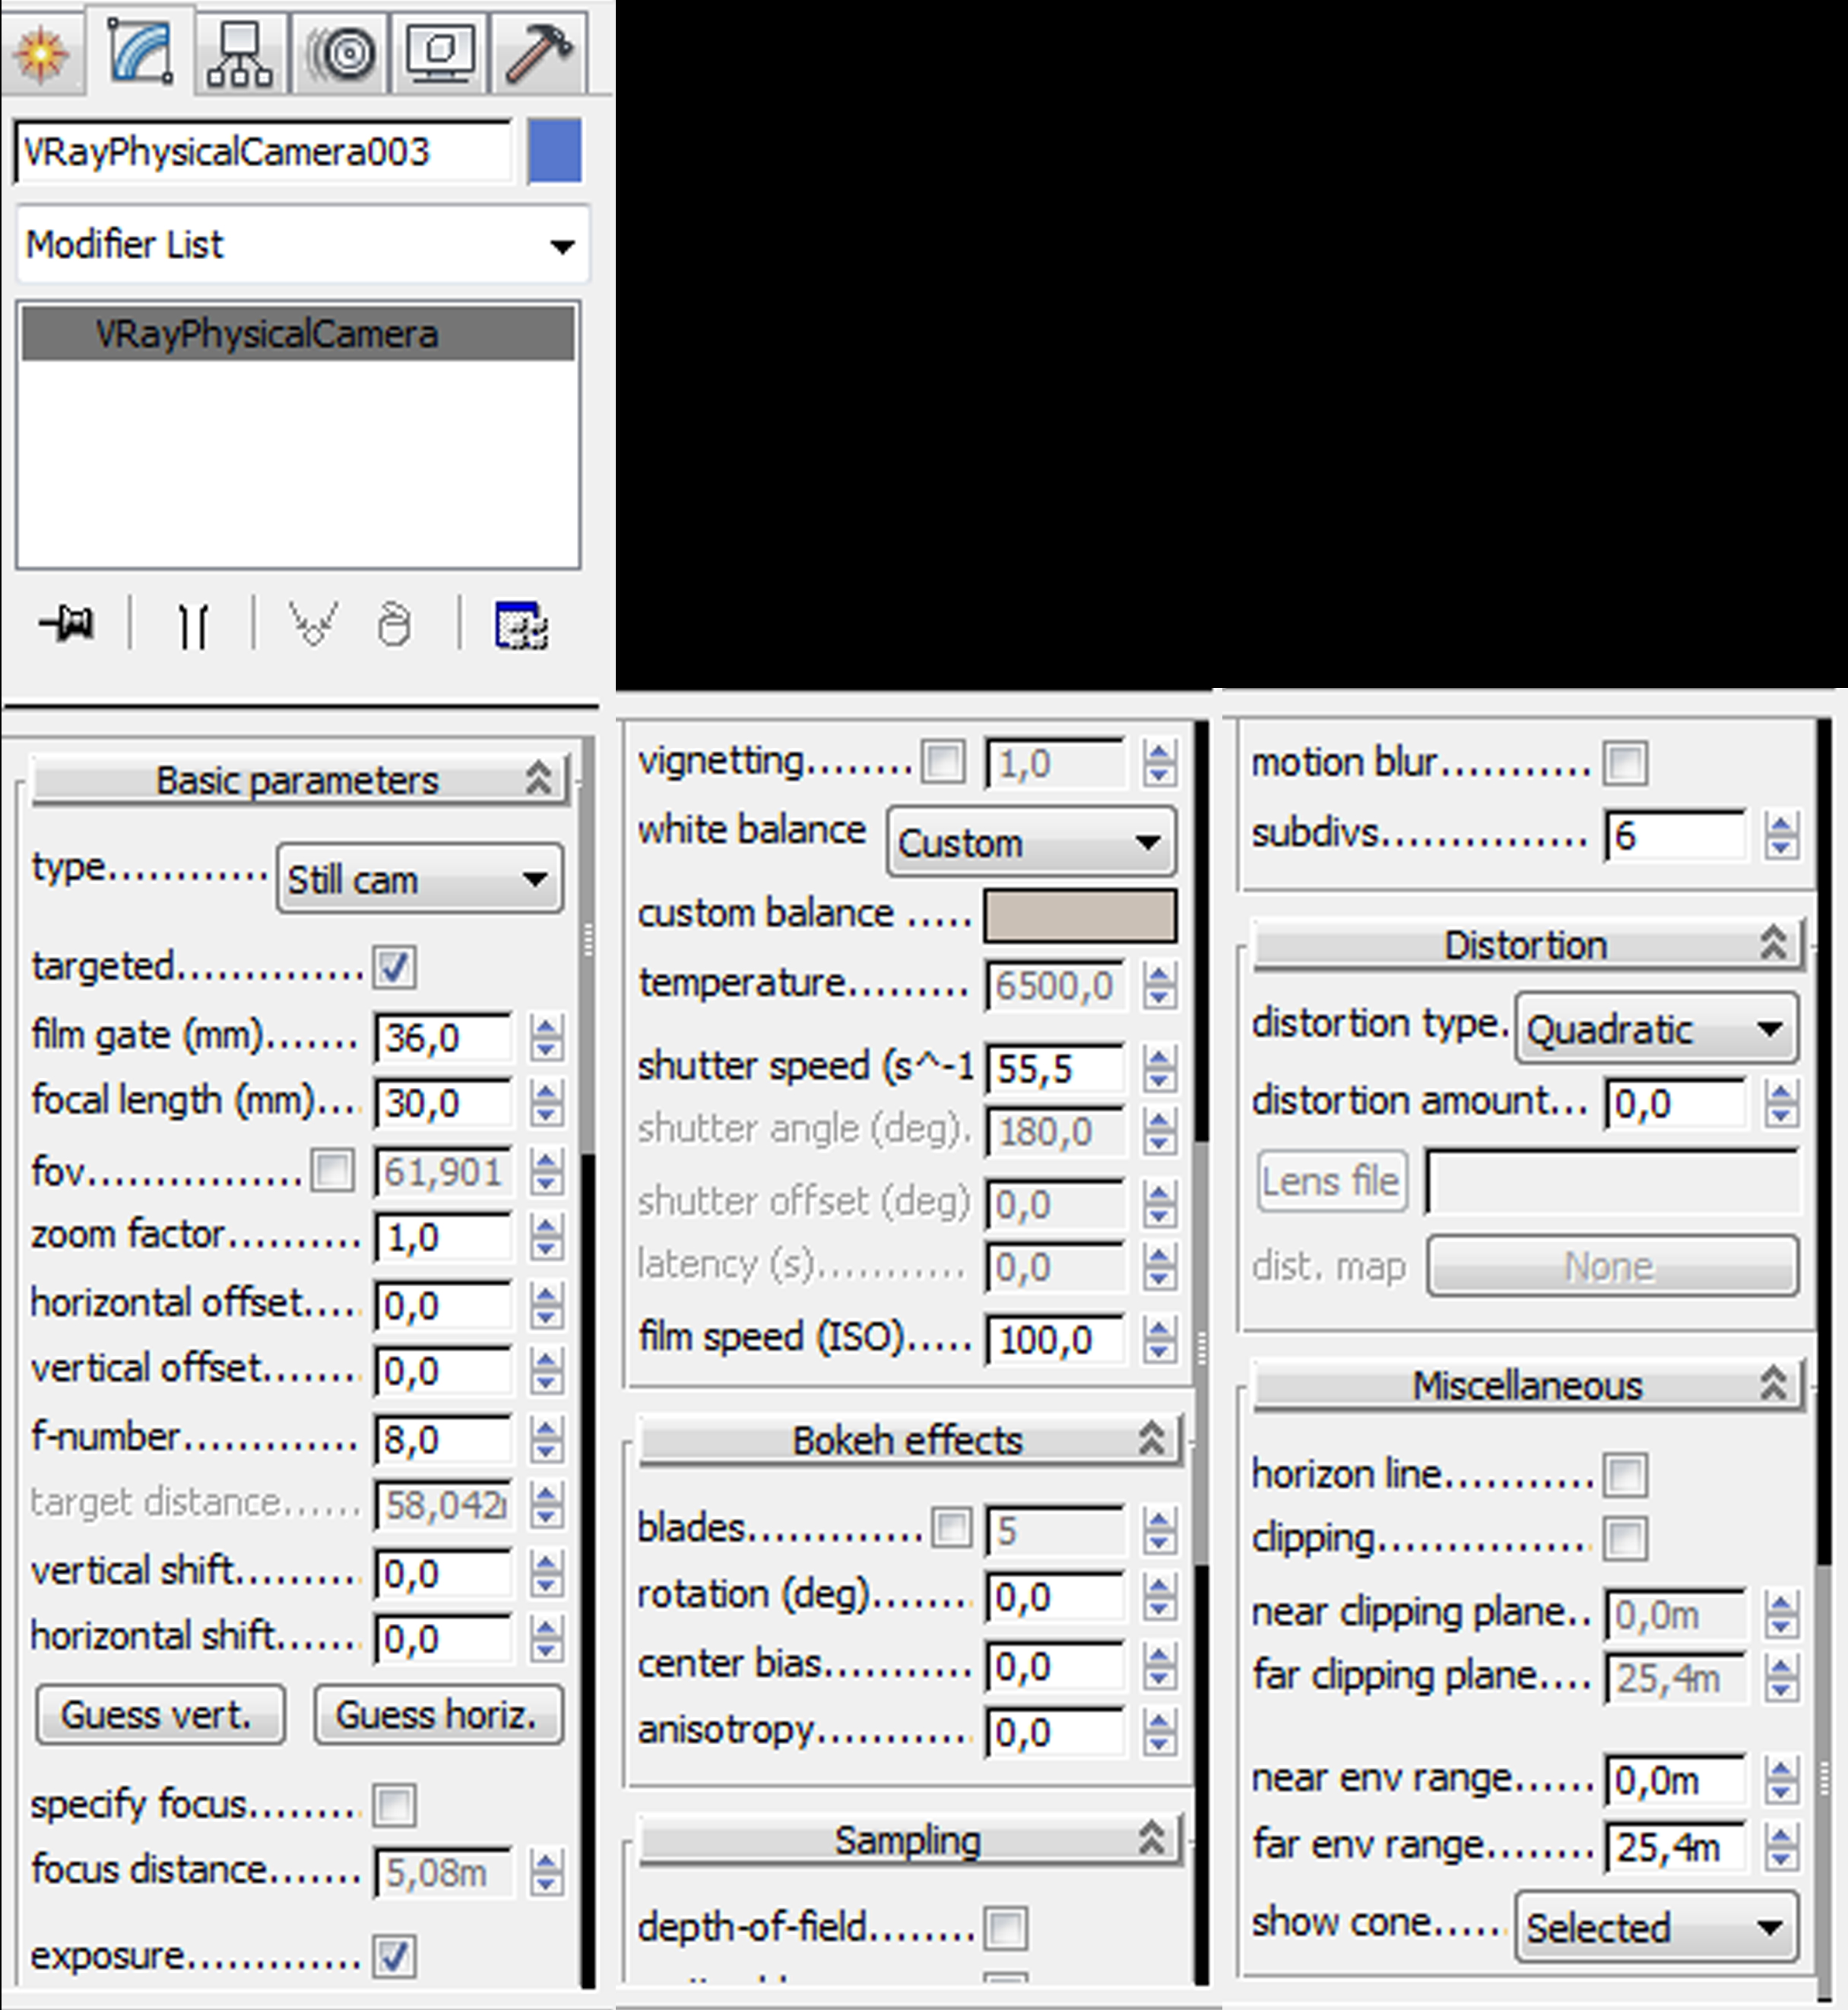Collapse the Bokeh effects rollout
The width and height of the screenshot is (1848, 2010).
[908, 1440]
